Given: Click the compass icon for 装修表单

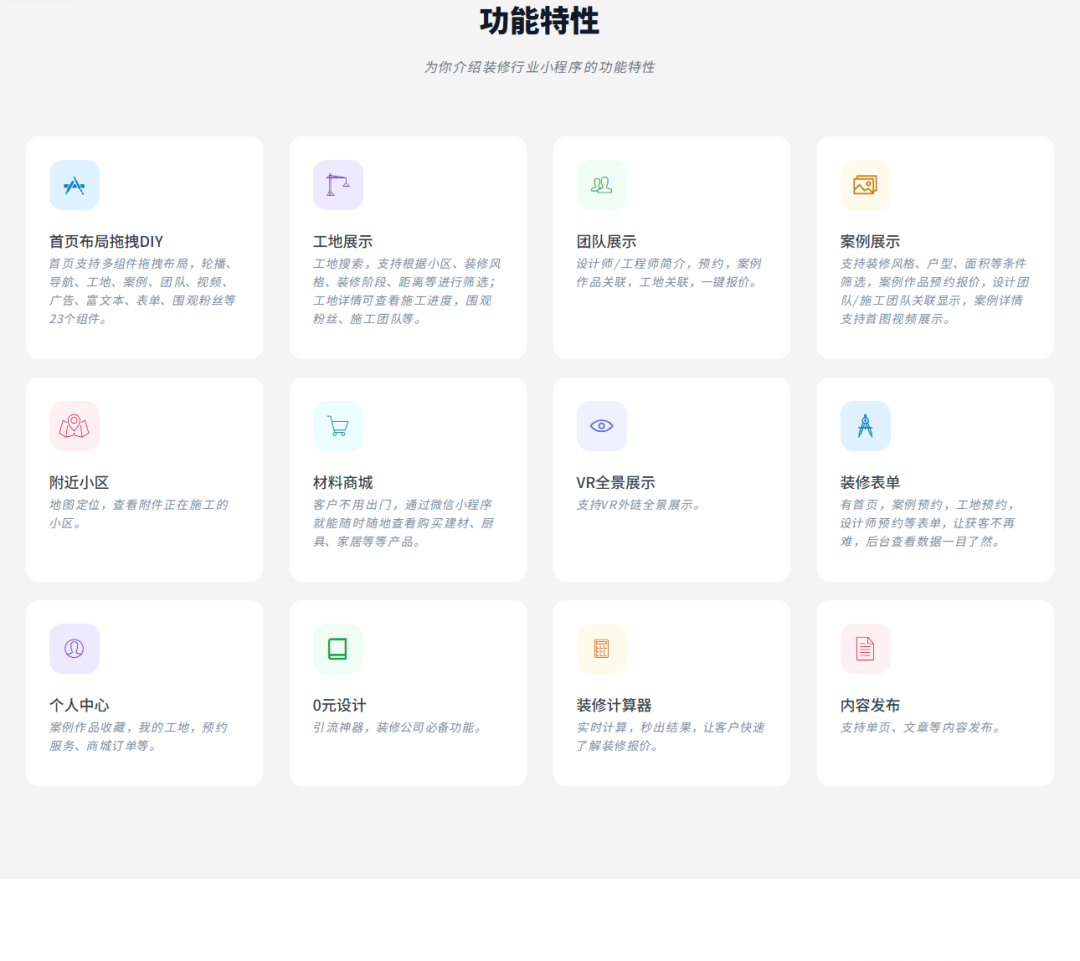Looking at the screenshot, I should click(866, 426).
